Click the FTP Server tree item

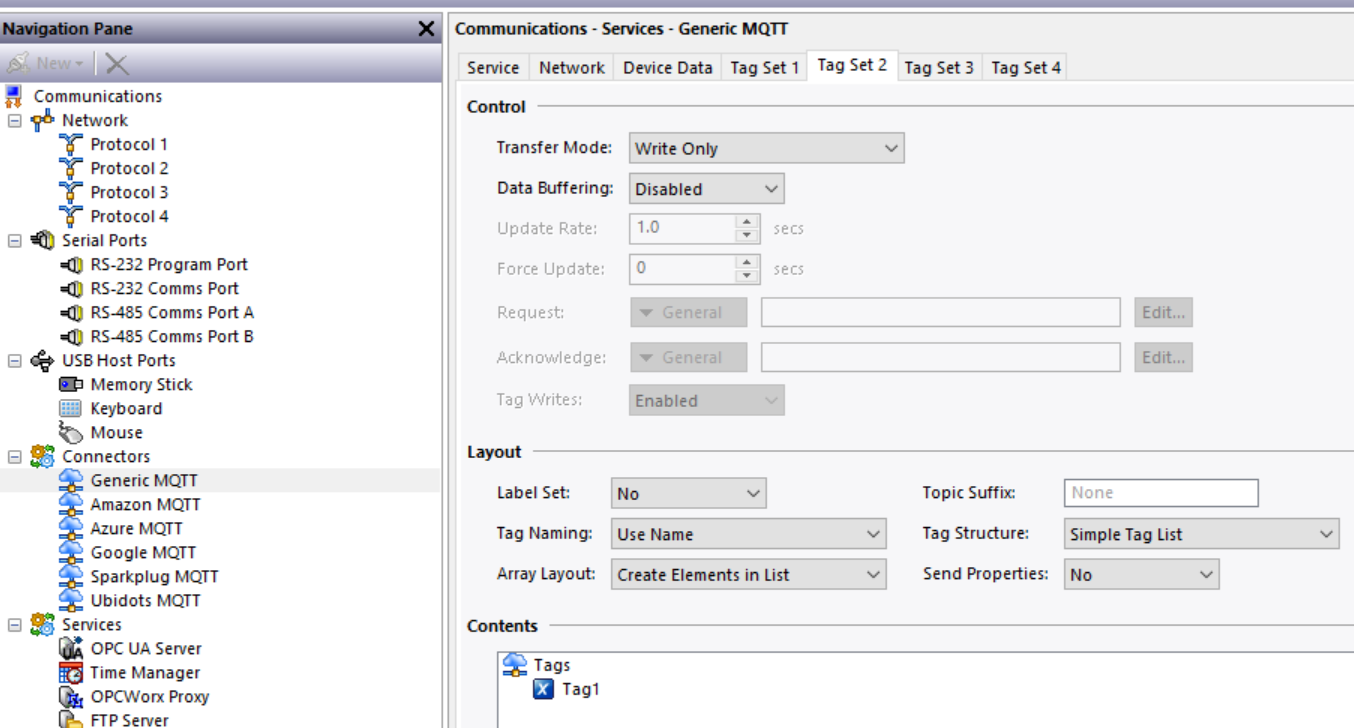click(x=129, y=719)
